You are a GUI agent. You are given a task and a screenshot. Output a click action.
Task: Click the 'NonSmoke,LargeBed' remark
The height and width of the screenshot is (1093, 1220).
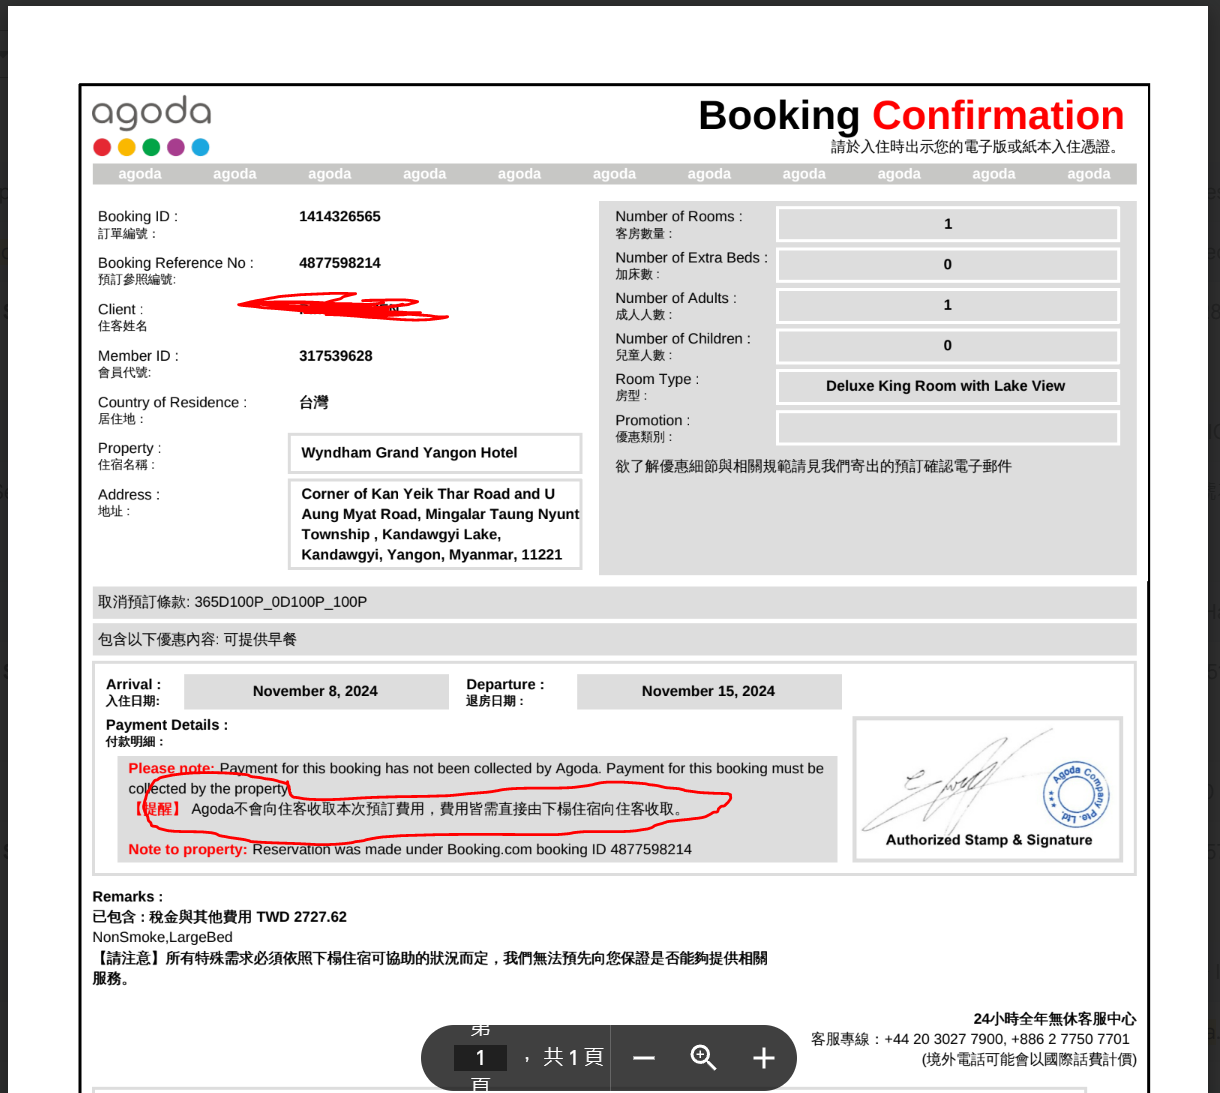(163, 938)
